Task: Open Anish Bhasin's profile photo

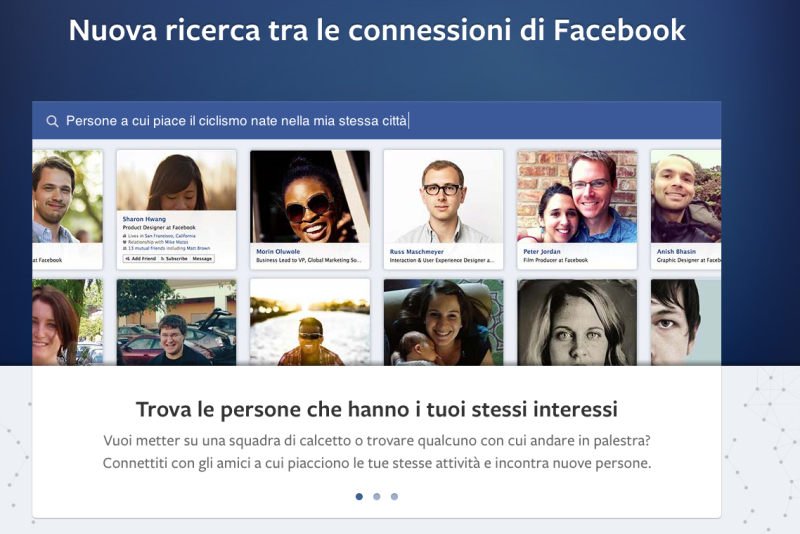Action: click(x=686, y=196)
